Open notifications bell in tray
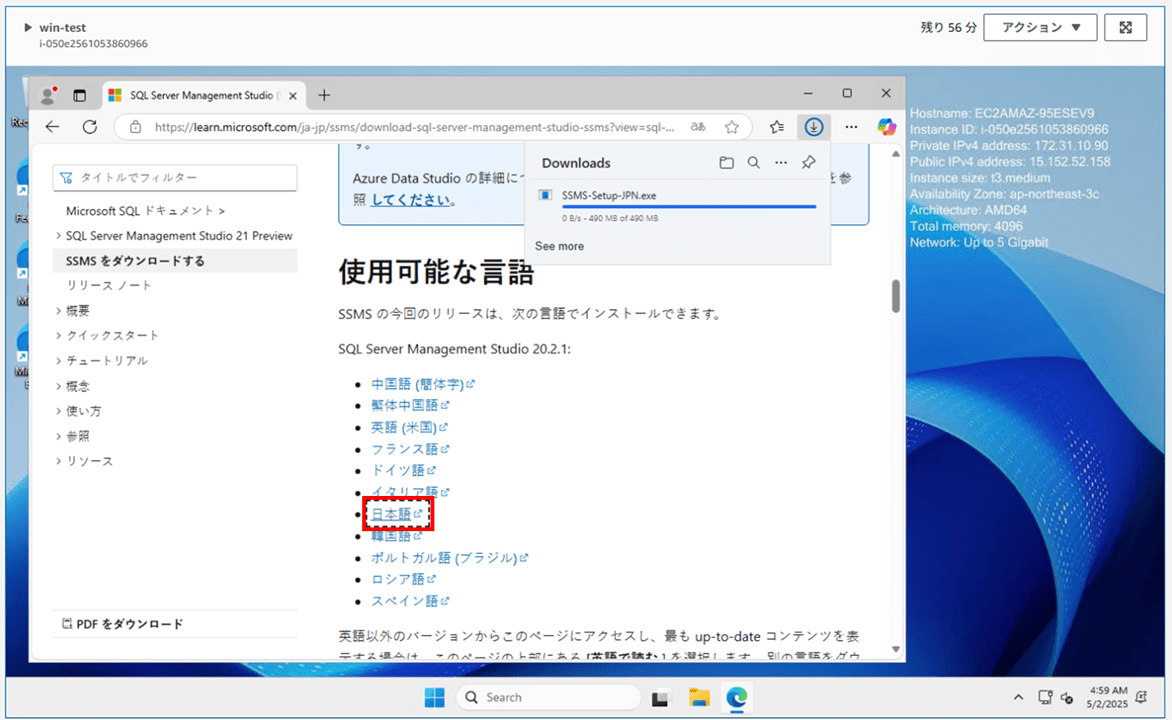 [1141, 698]
